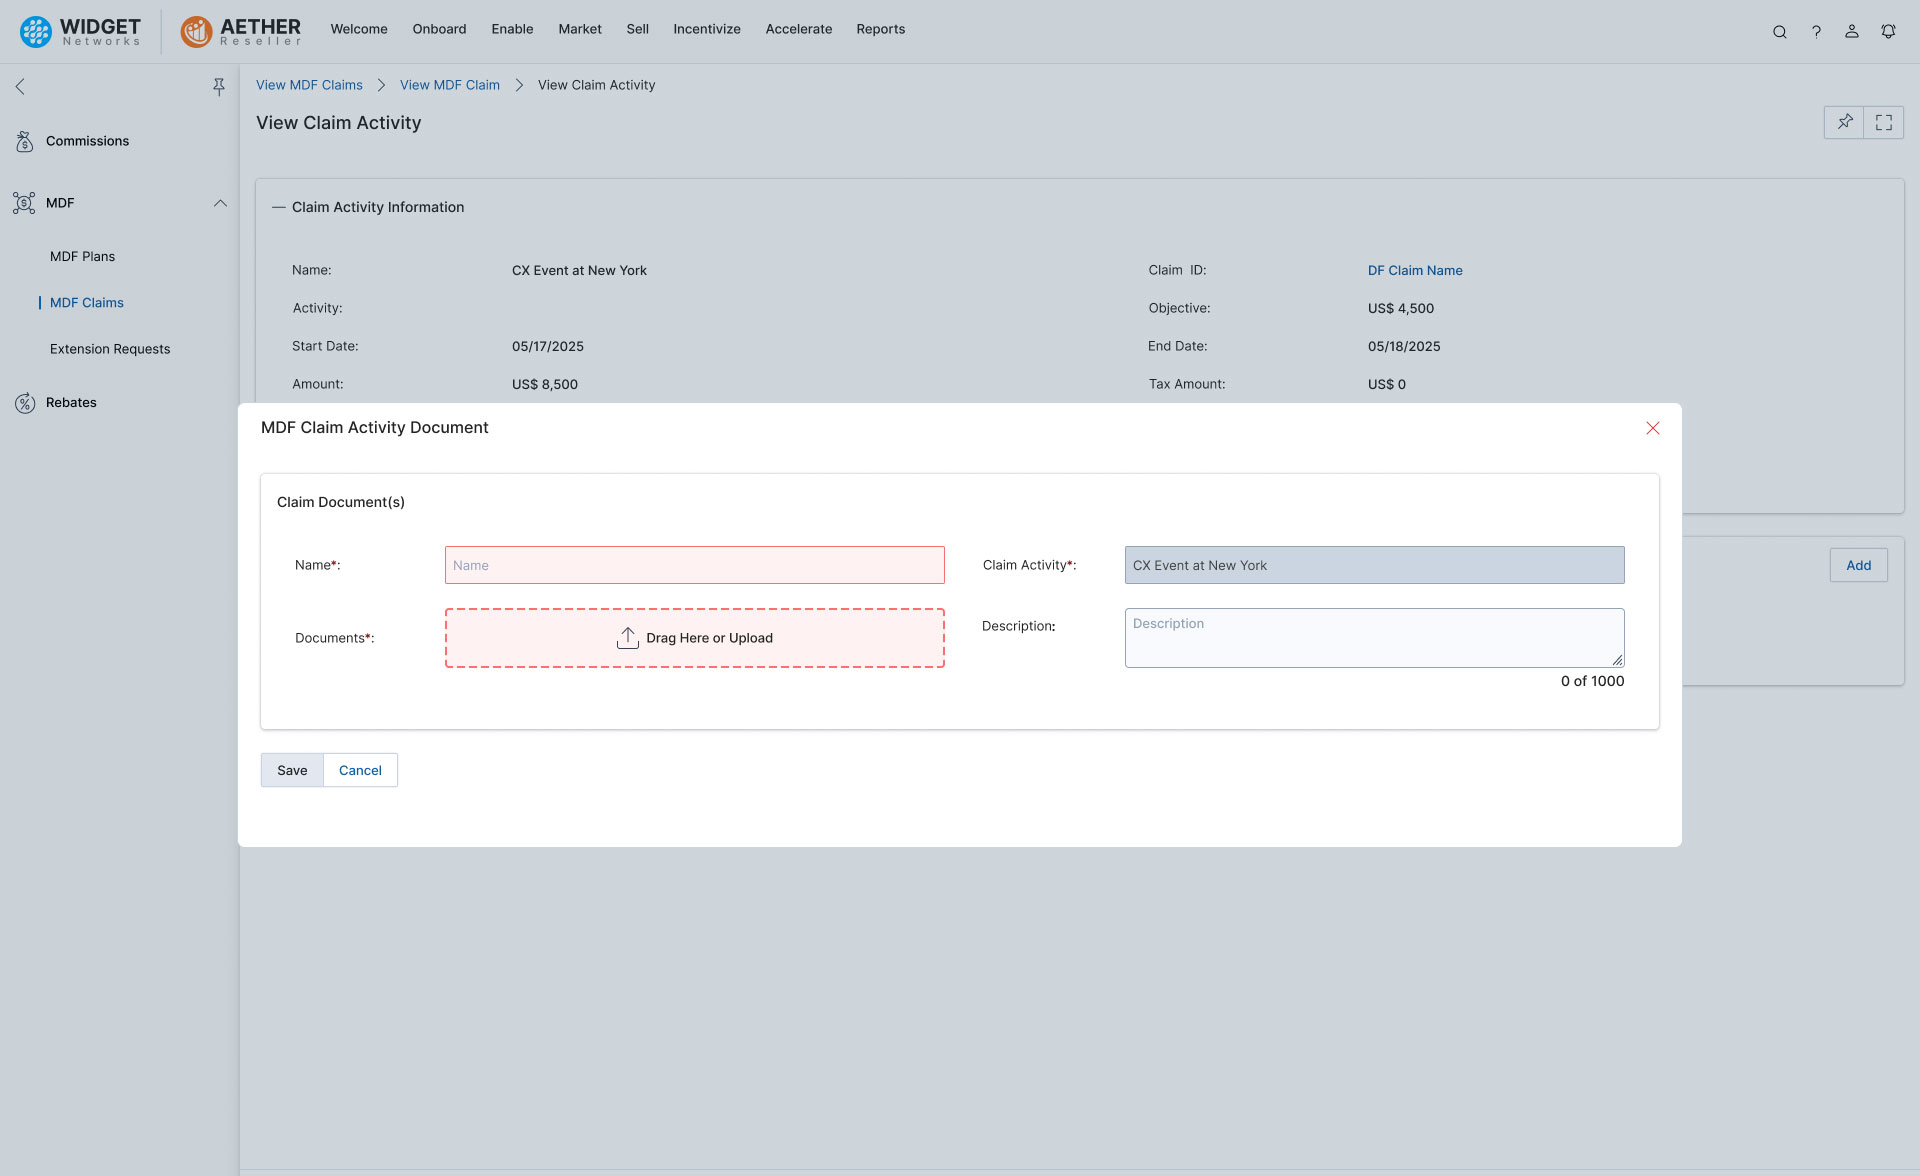Click the Cancel button

360,770
